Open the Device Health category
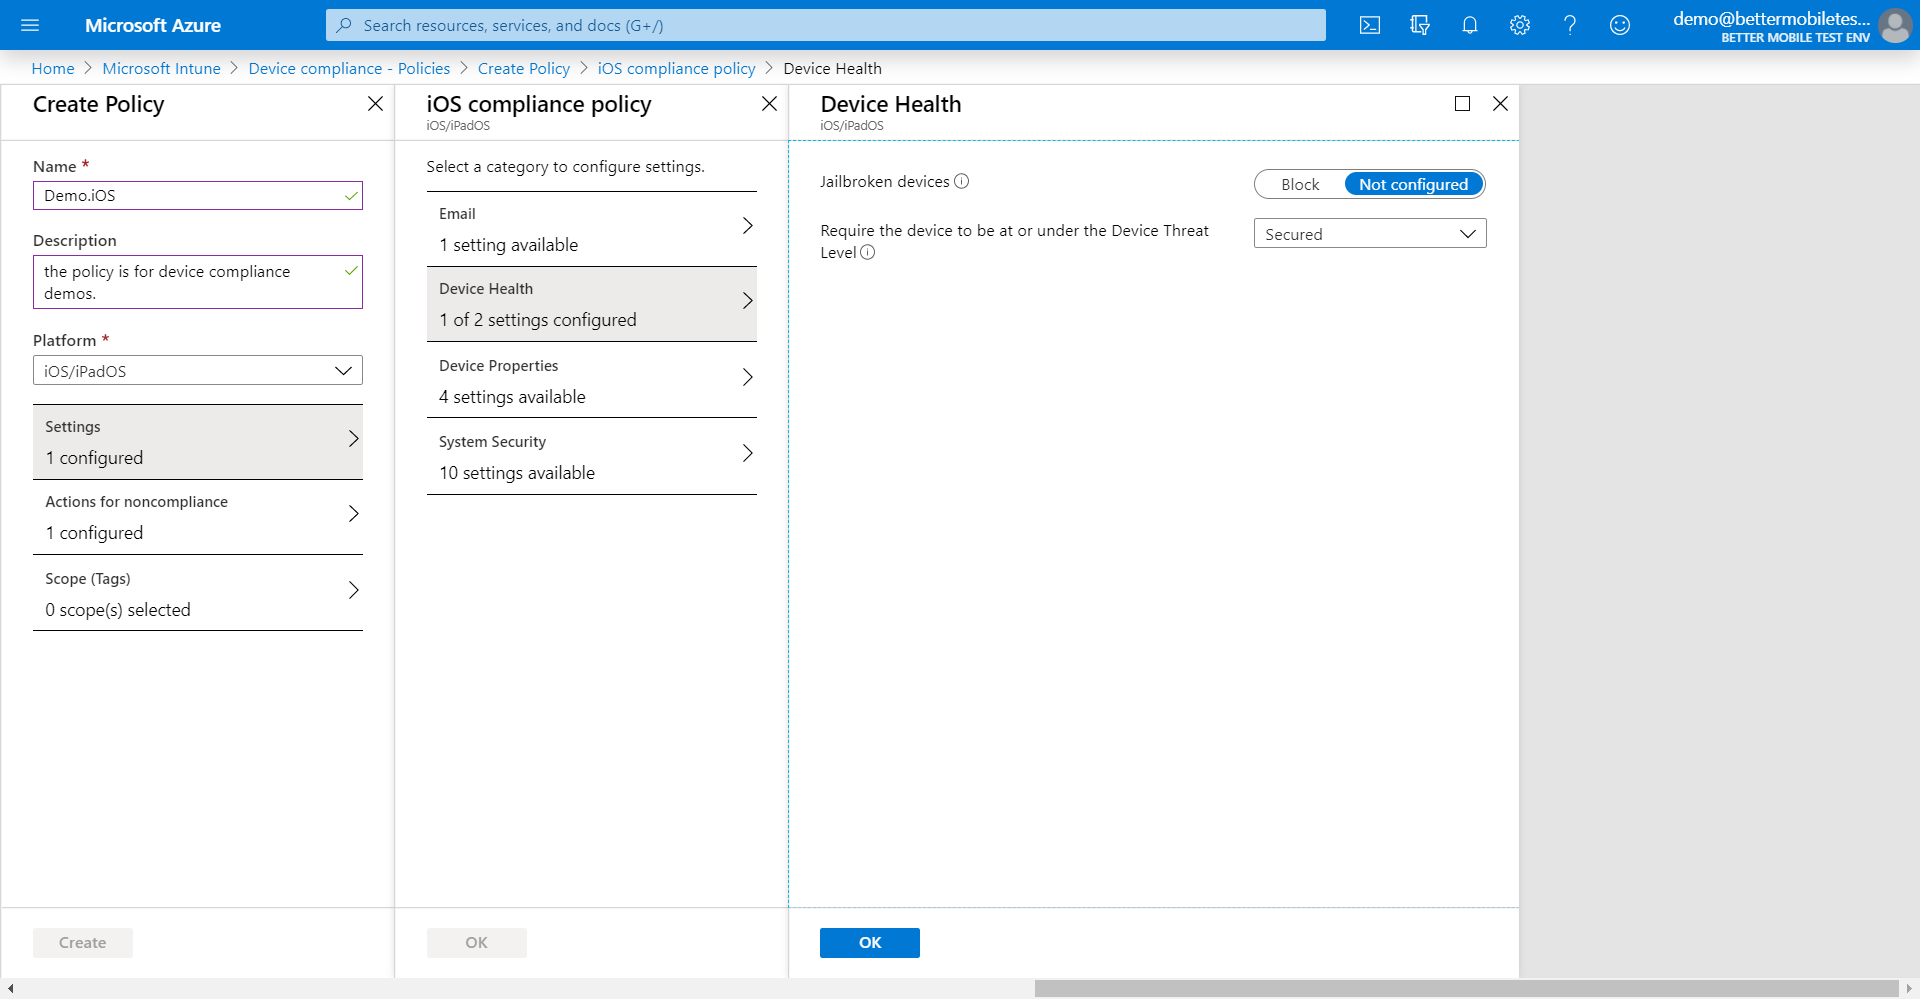The width and height of the screenshot is (1920, 999). click(592, 304)
